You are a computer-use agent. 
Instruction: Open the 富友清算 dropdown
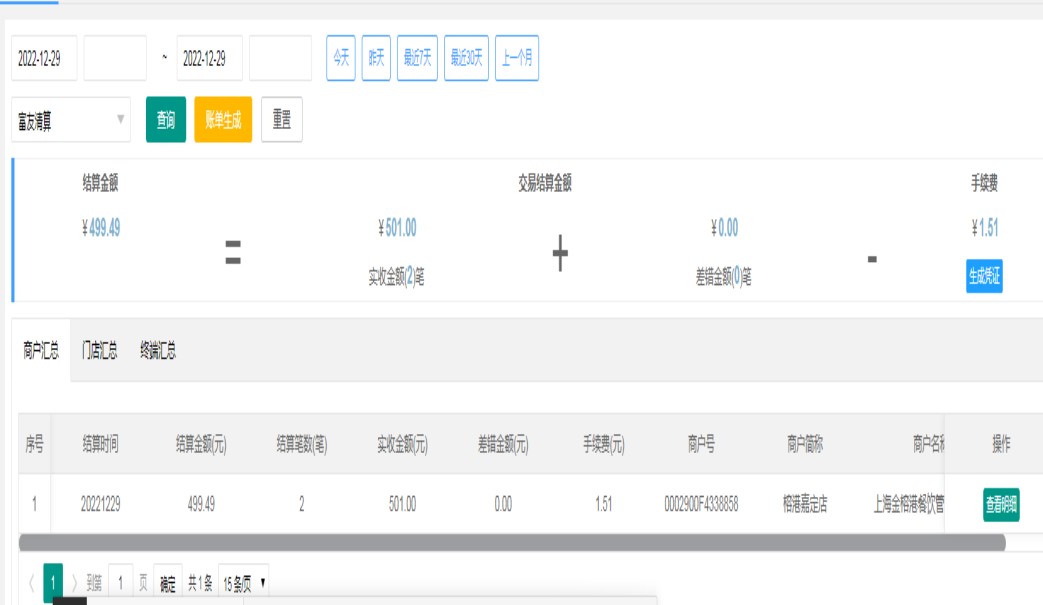[x=71, y=120]
